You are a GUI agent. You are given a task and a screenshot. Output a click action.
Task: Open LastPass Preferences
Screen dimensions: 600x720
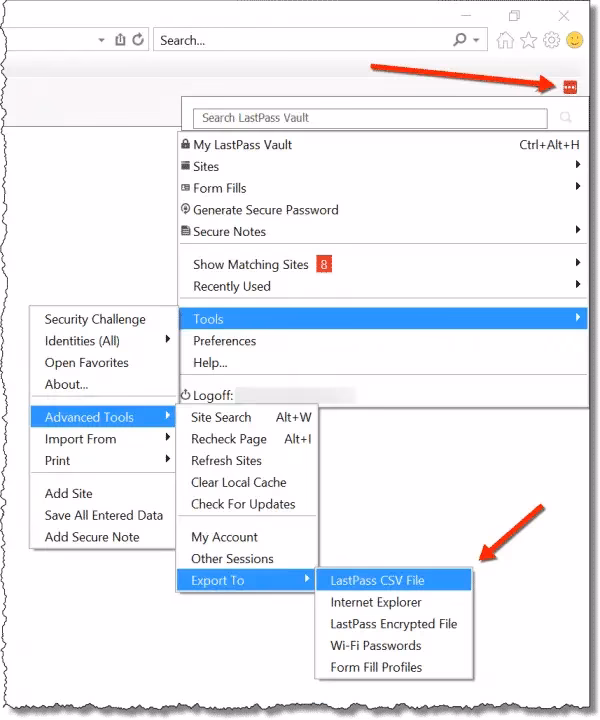click(383, 341)
